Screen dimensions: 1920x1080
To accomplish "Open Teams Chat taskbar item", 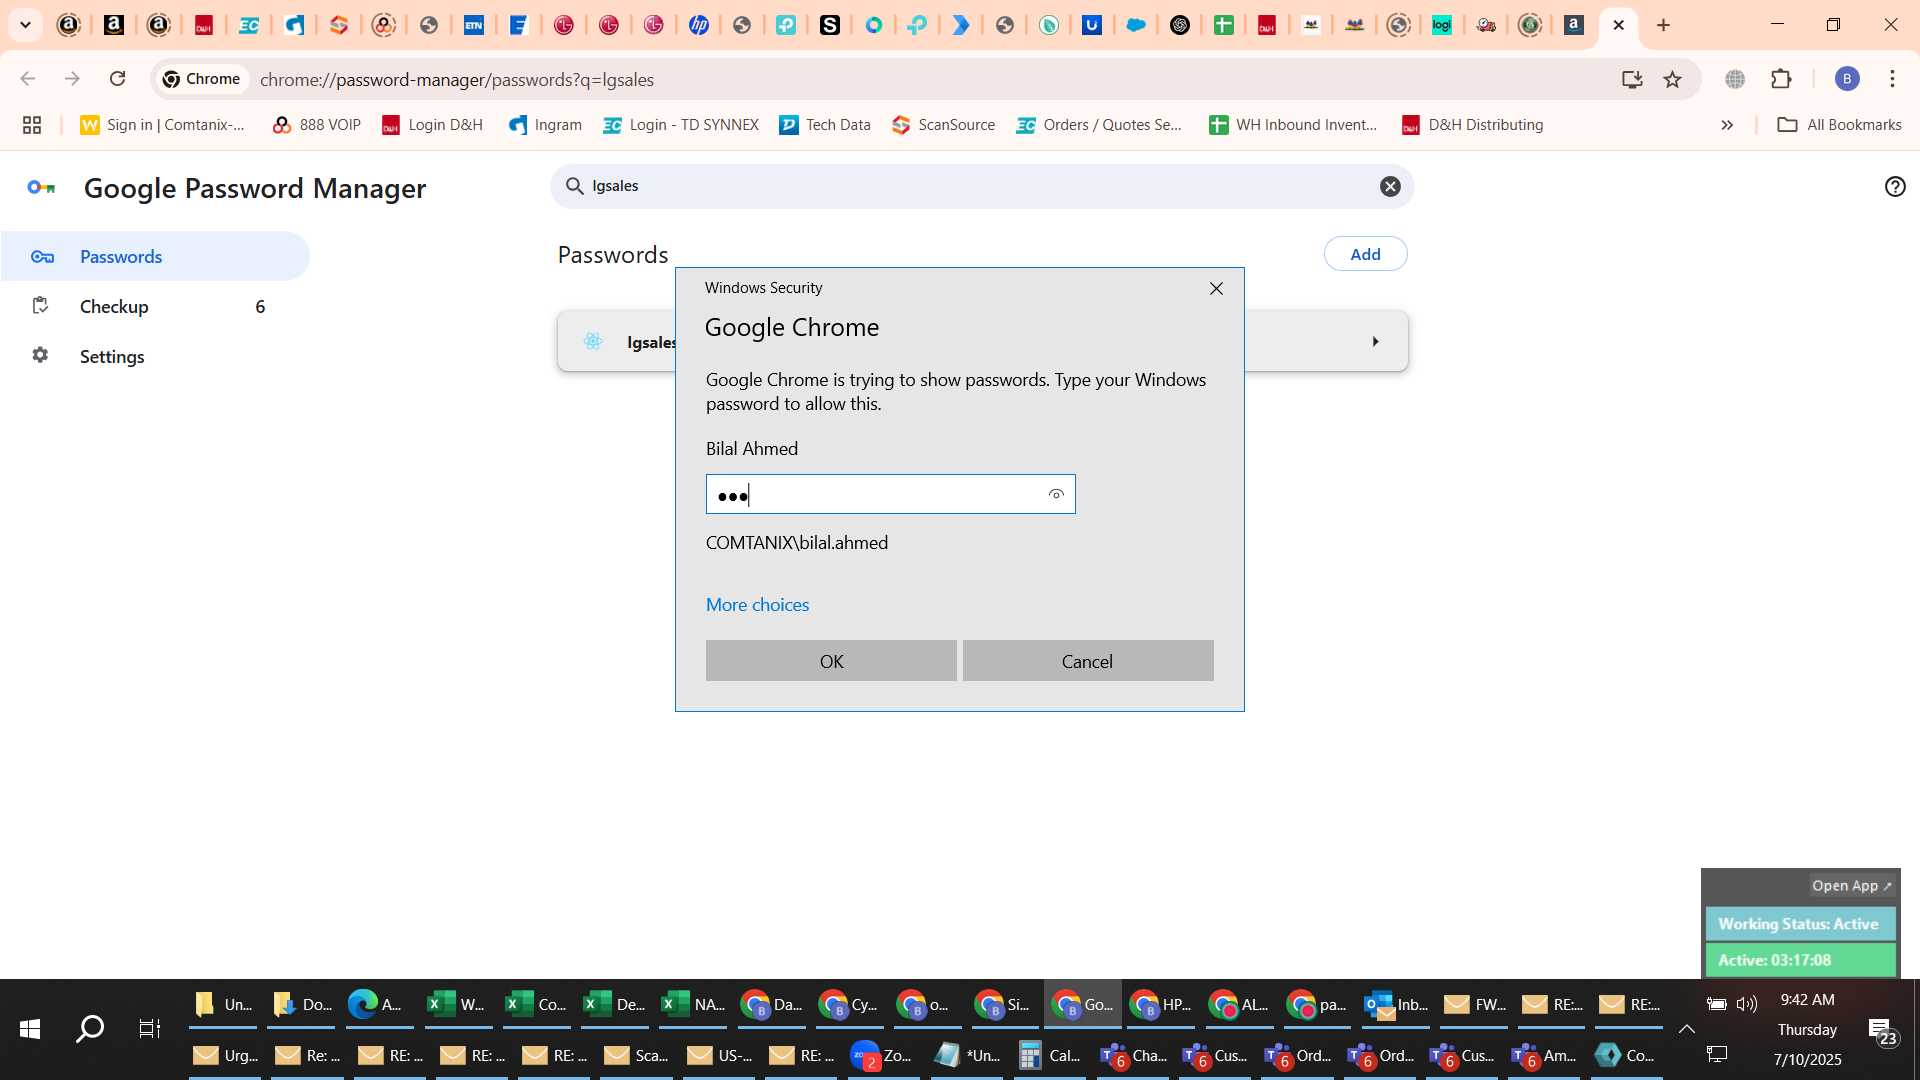I will (1134, 1055).
